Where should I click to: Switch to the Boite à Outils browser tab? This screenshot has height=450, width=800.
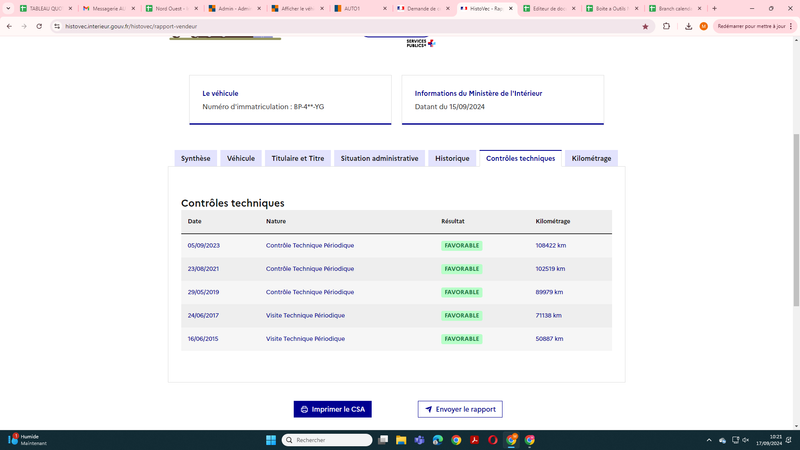click(x=612, y=8)
